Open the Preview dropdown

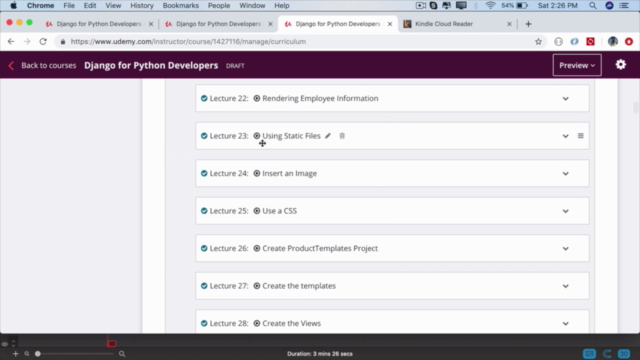tap(577, 65)
